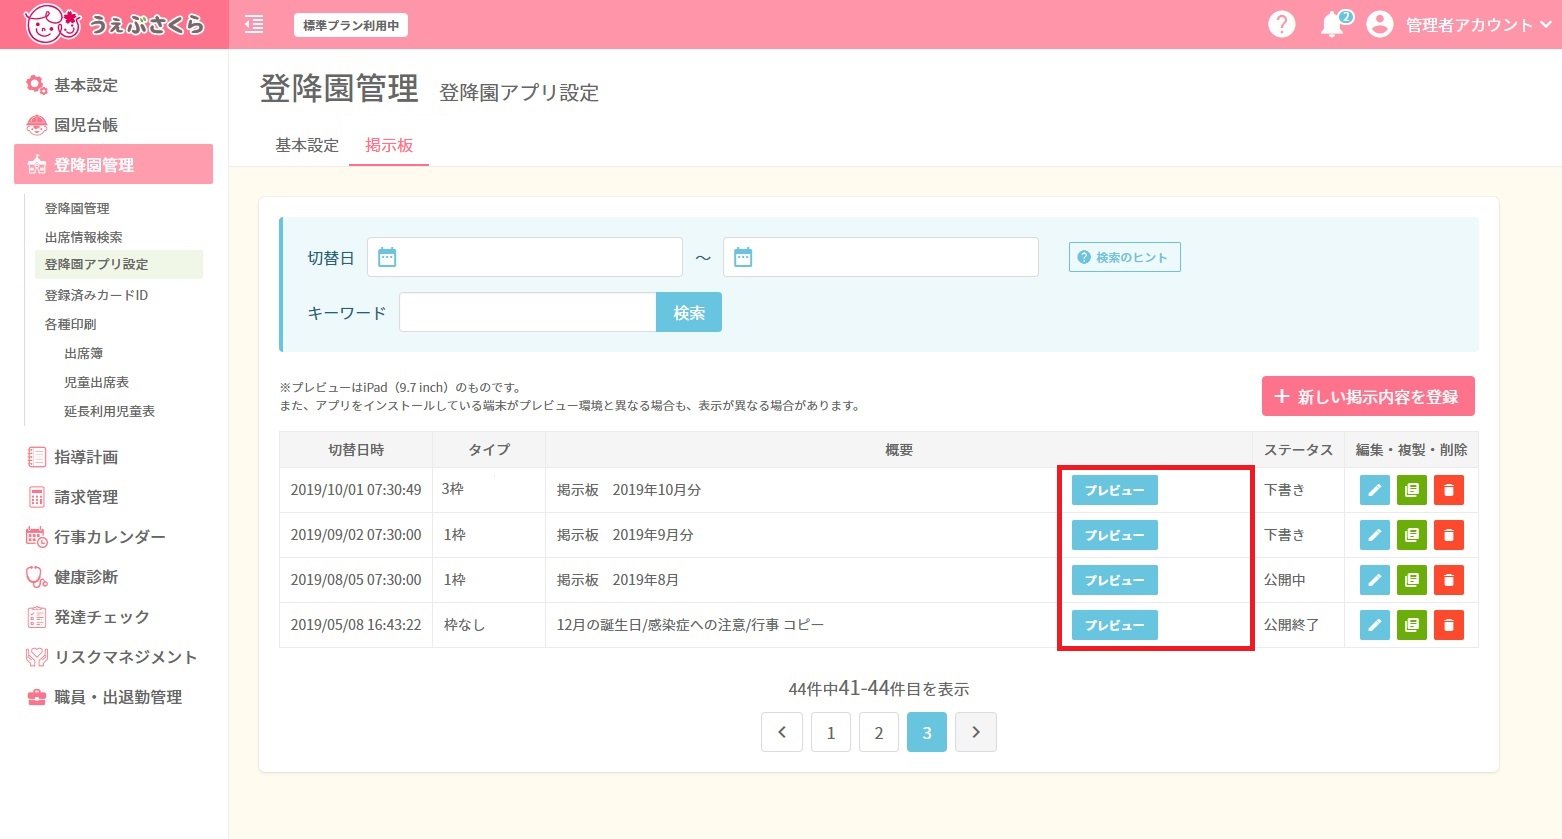This screenshot has height=839, width=1562.
Task: Click the キーワード input field
Action: pos(528,312)
